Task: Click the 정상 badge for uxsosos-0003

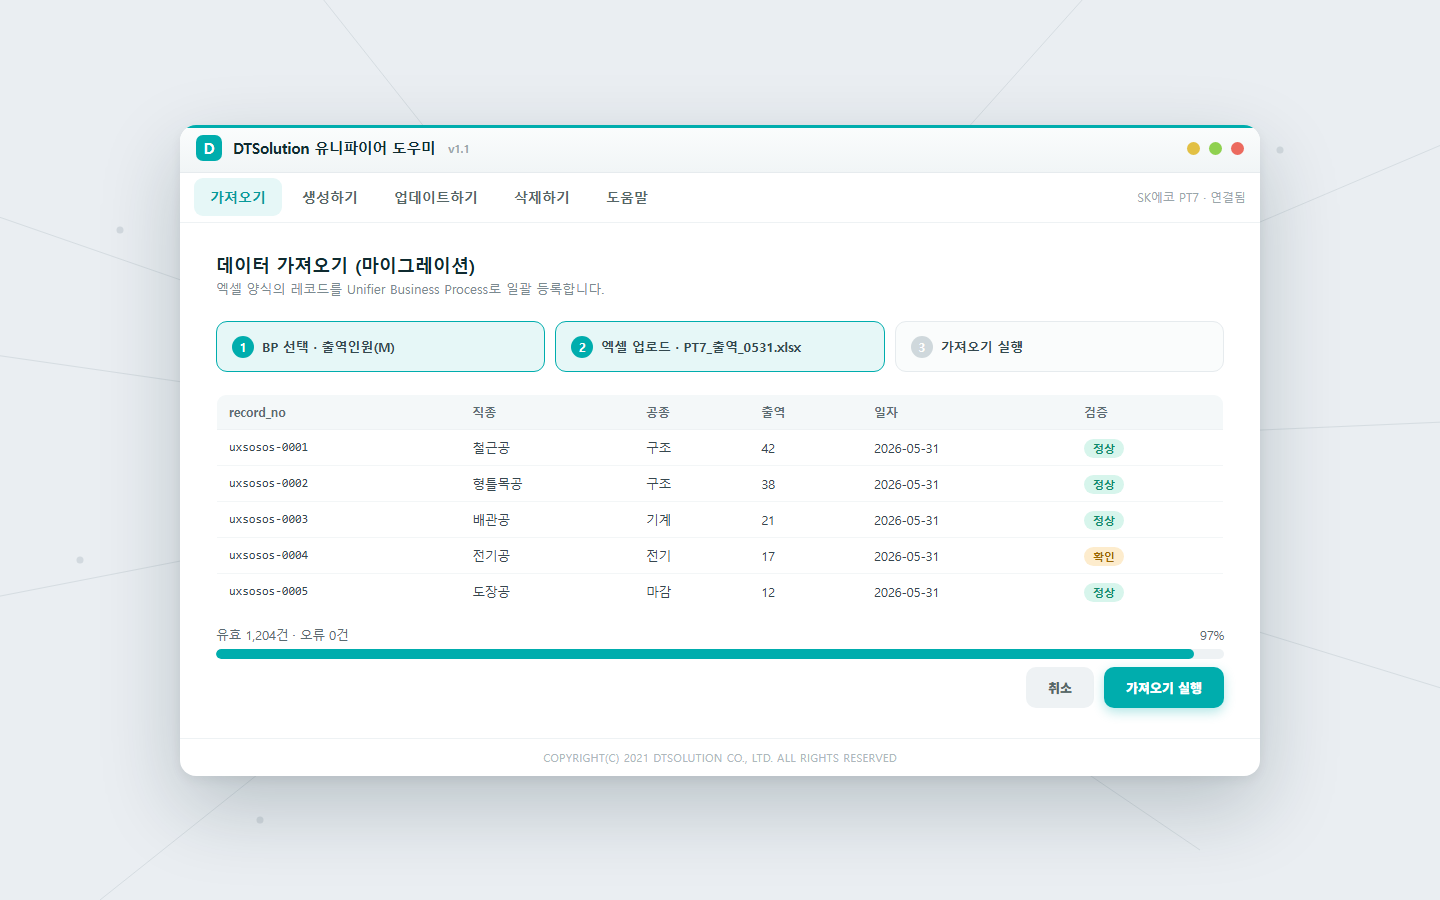Action: [x=1104, y=521]
